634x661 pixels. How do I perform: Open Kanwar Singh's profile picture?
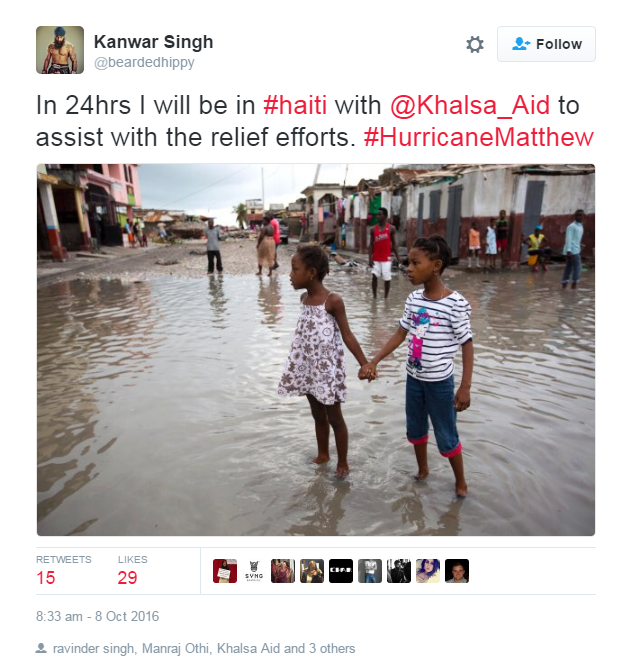60,50
